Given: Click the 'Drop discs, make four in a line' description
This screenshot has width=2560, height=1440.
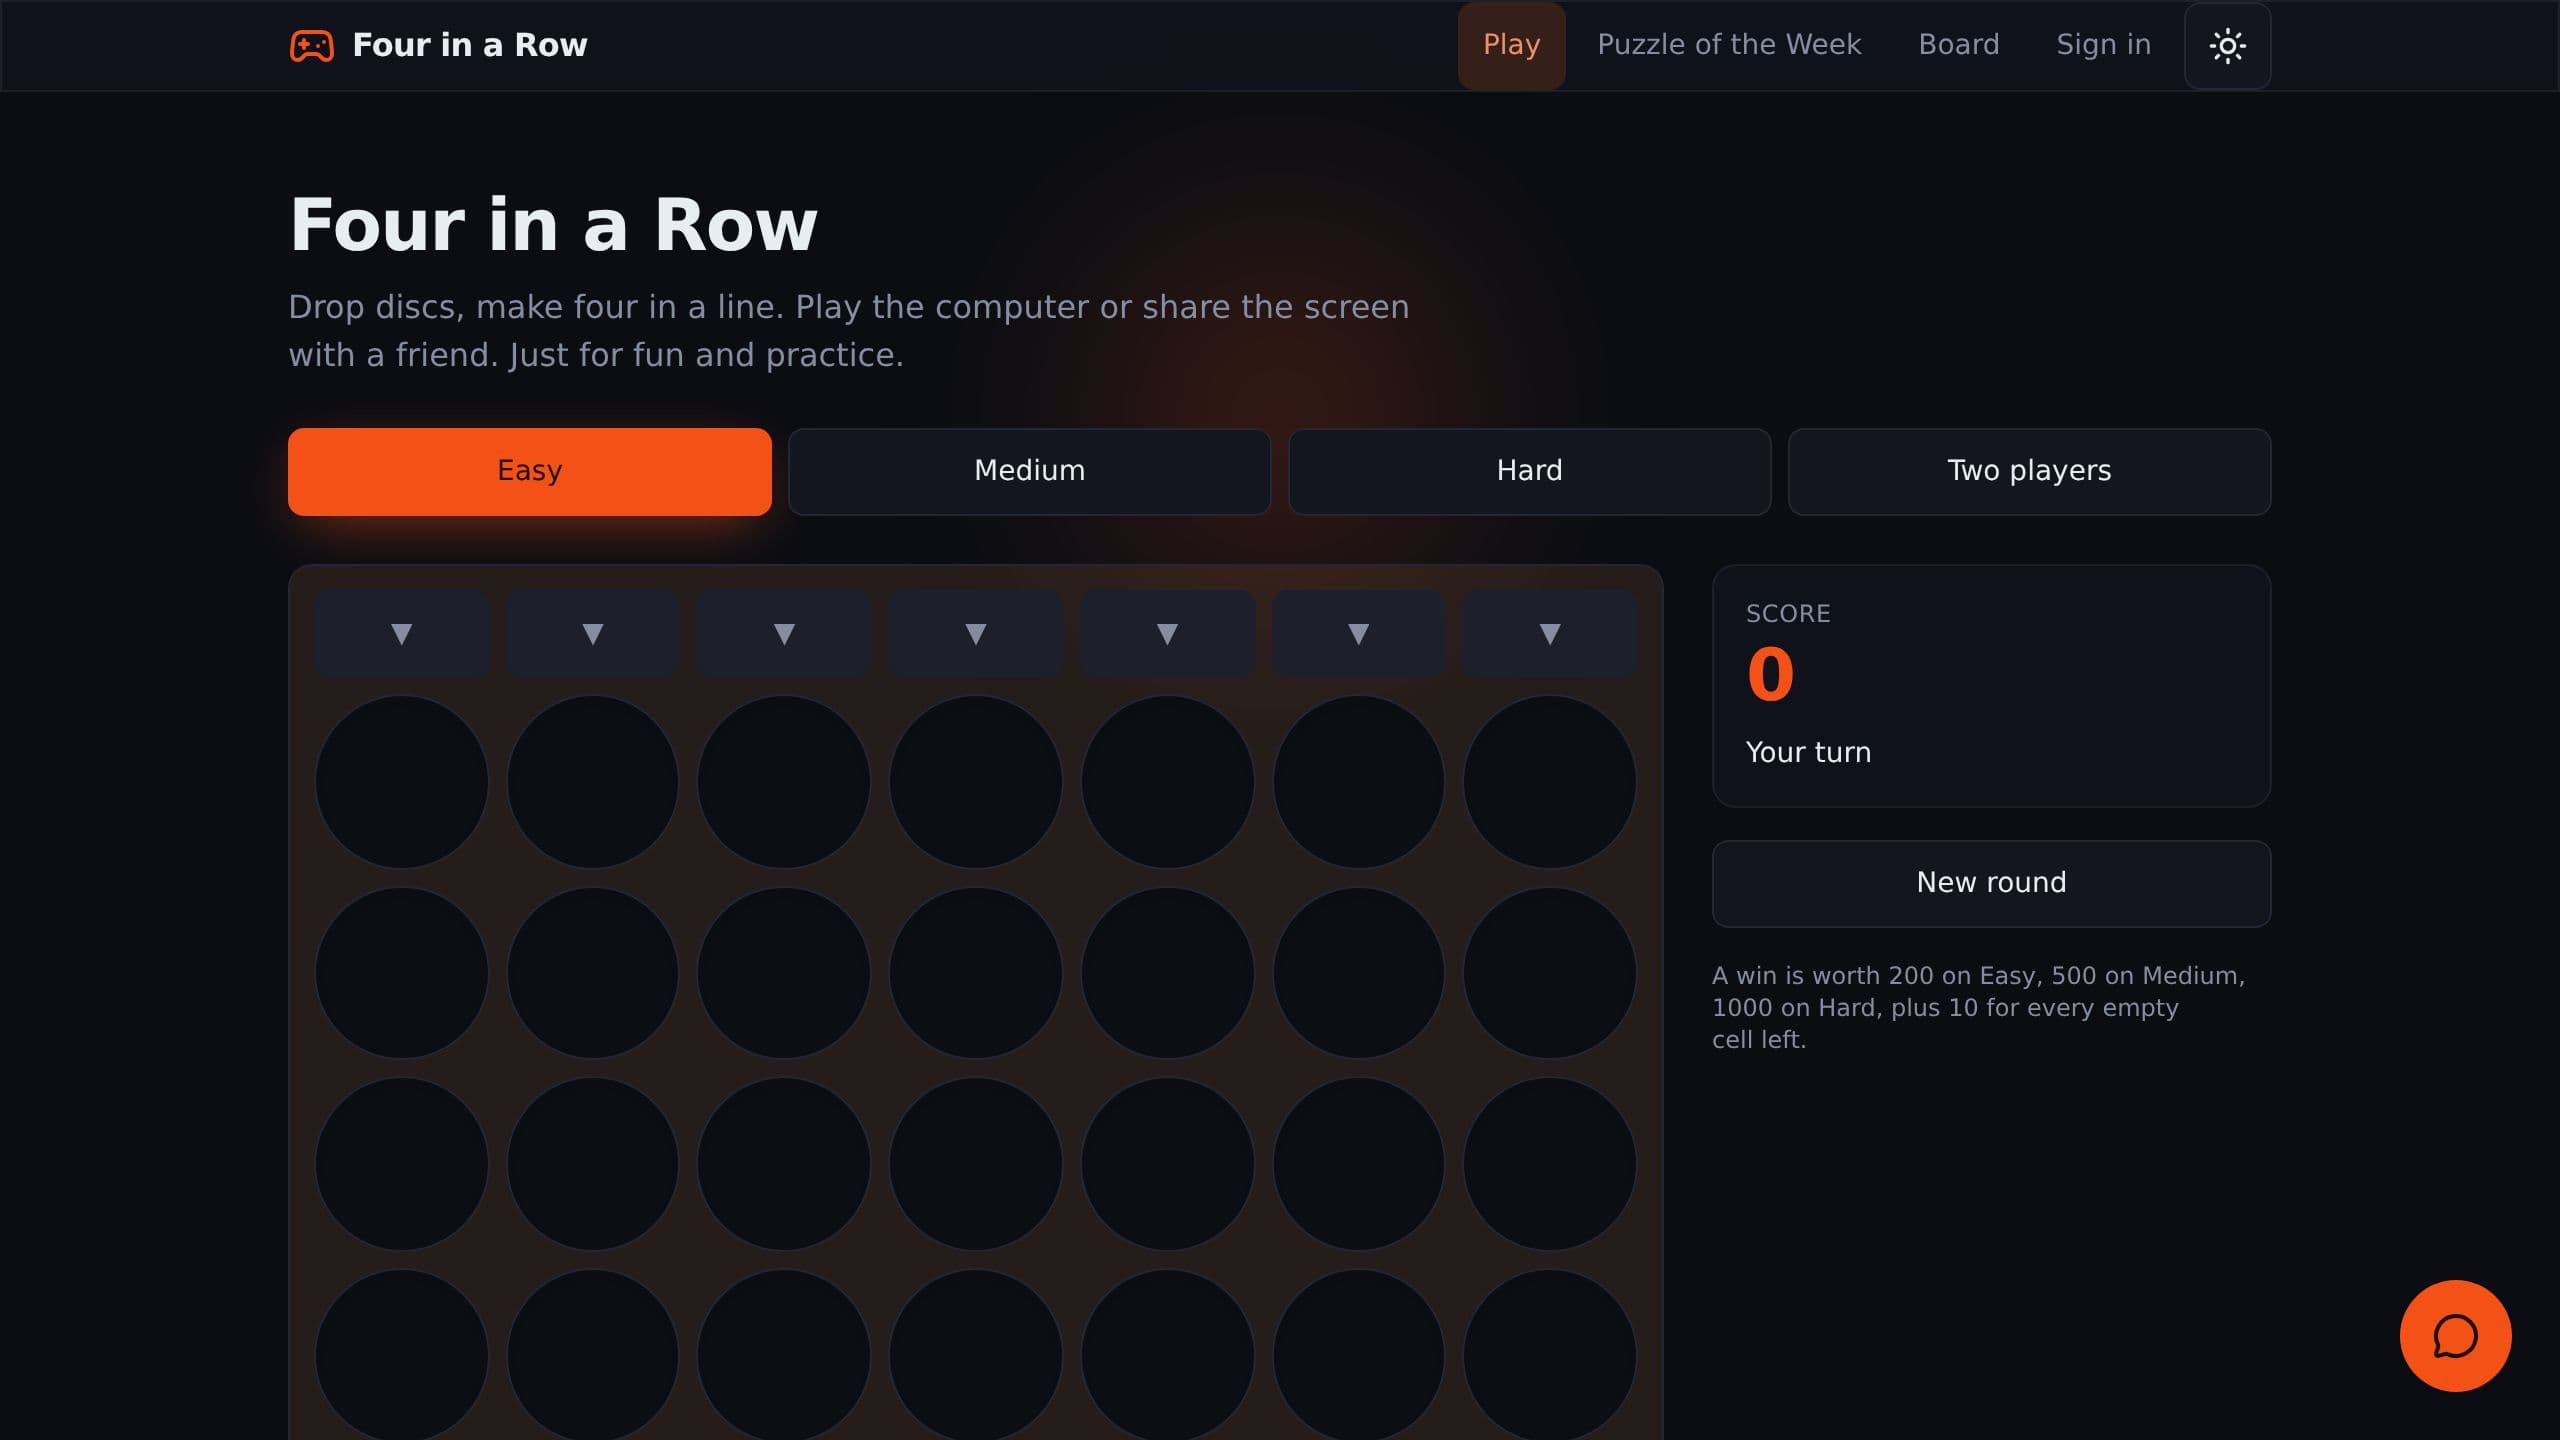Looking at the screenshot, I should coord(849,331).
